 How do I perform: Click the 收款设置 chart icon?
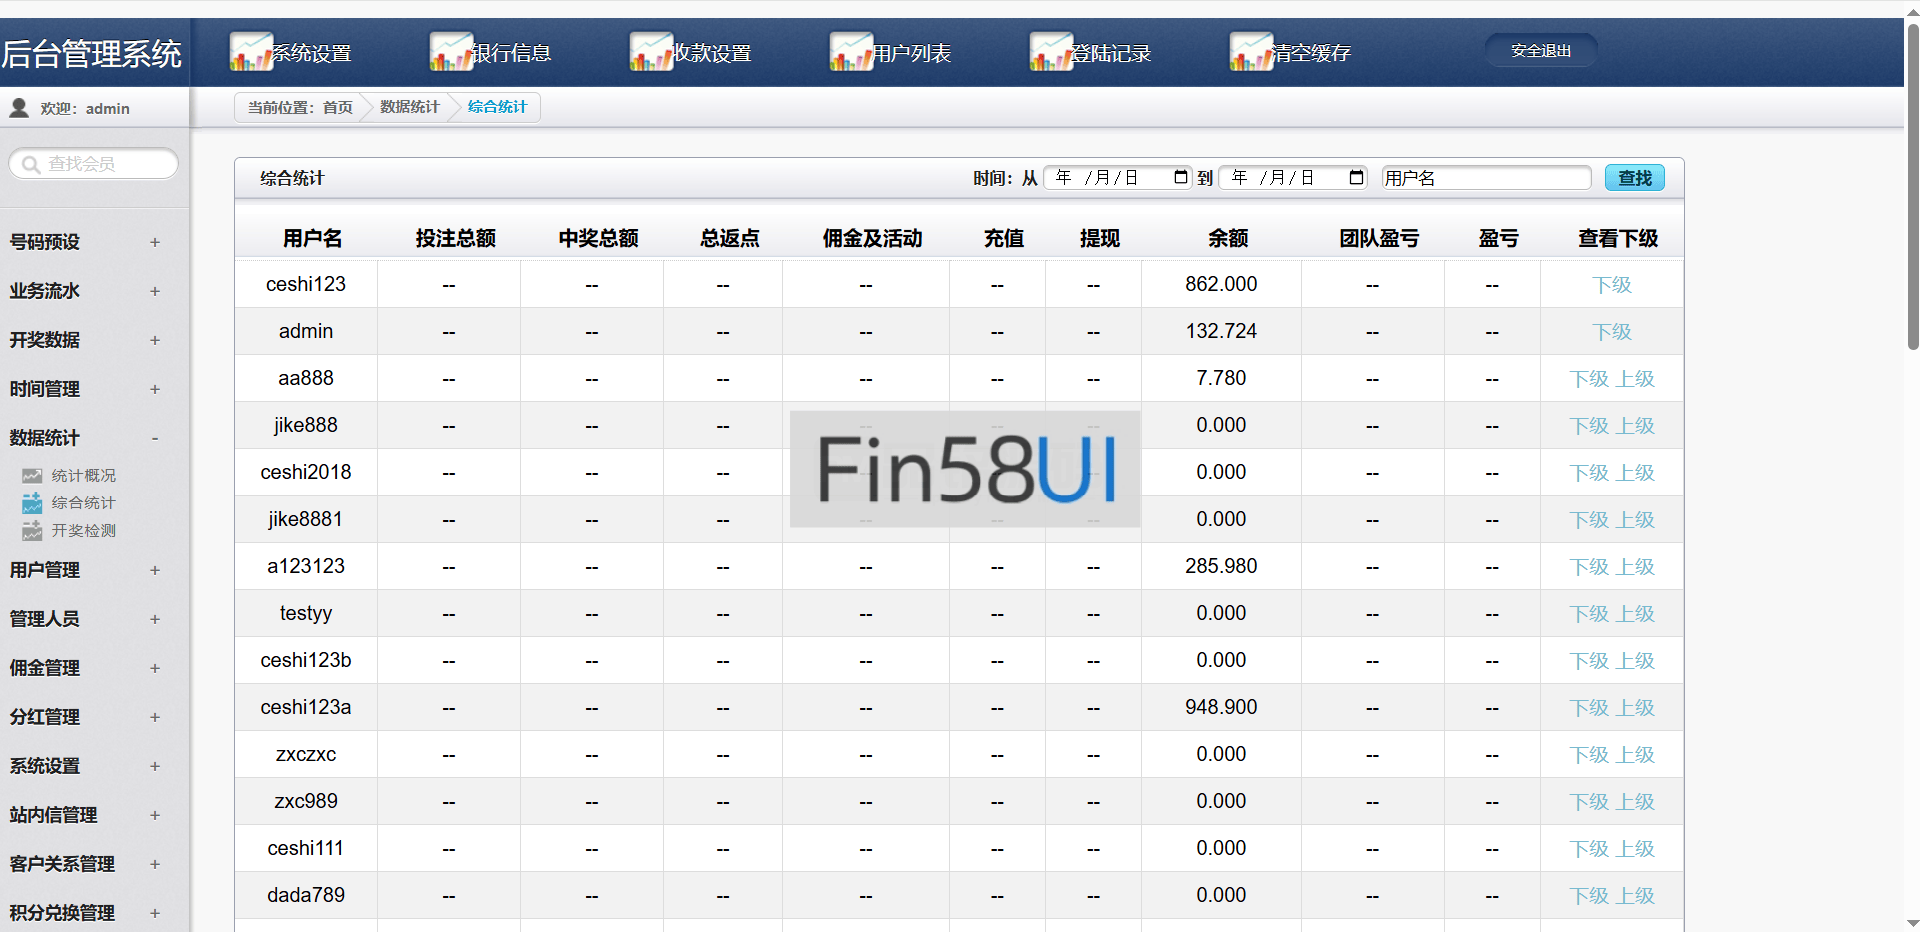tap(651, 52)
